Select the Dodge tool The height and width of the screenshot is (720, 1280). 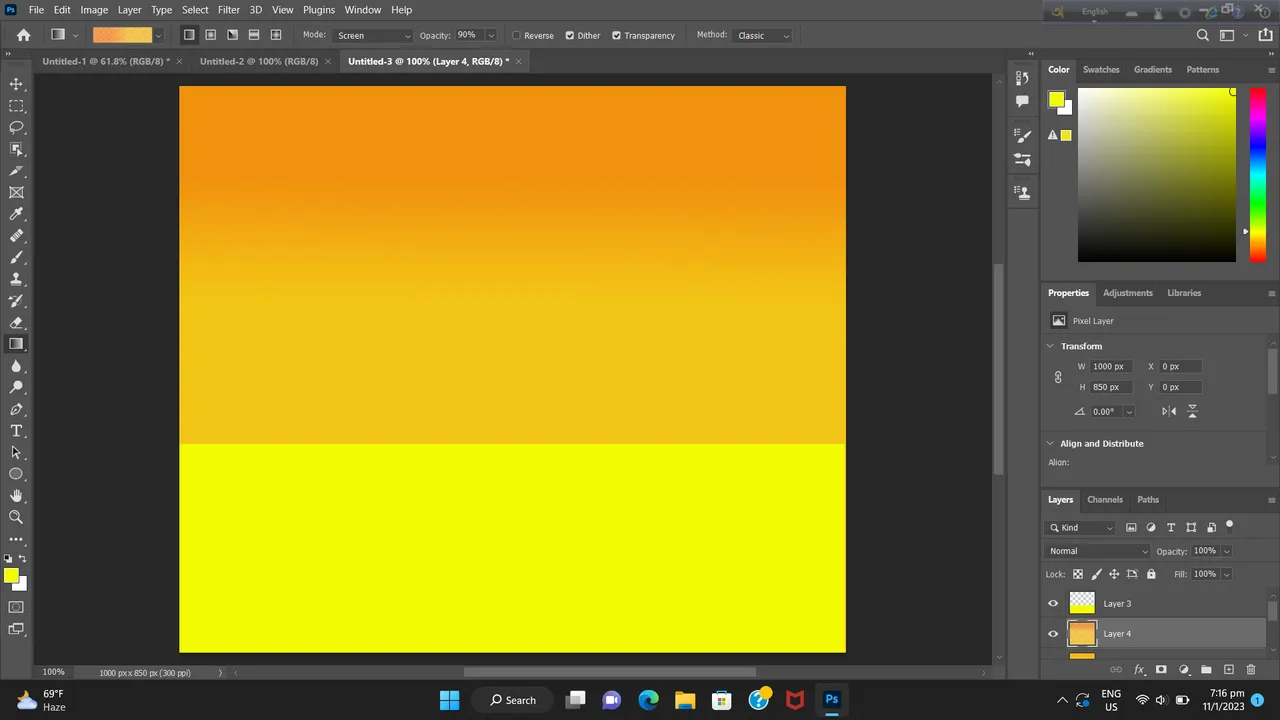(x=16, y=387)
